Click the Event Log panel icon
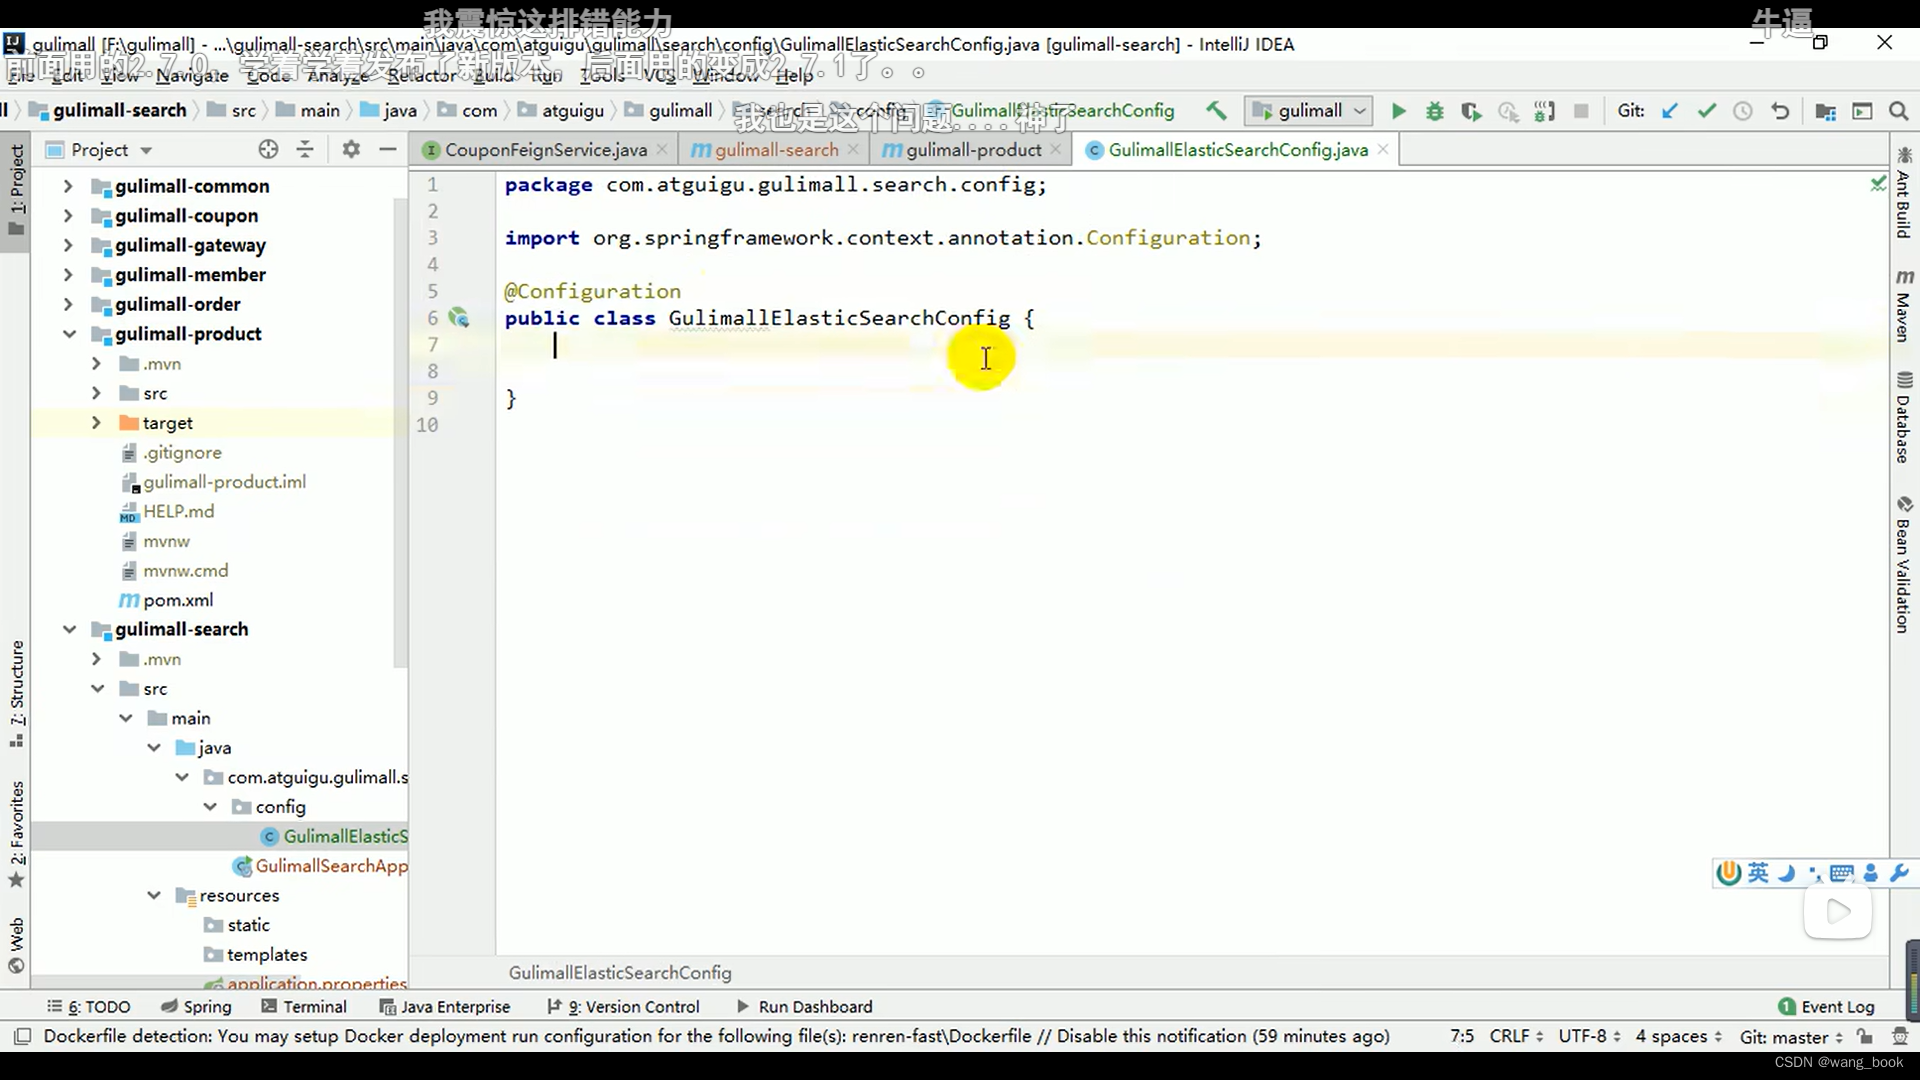Viewport: 1920px width, 1080px height. point(1778,1006)
